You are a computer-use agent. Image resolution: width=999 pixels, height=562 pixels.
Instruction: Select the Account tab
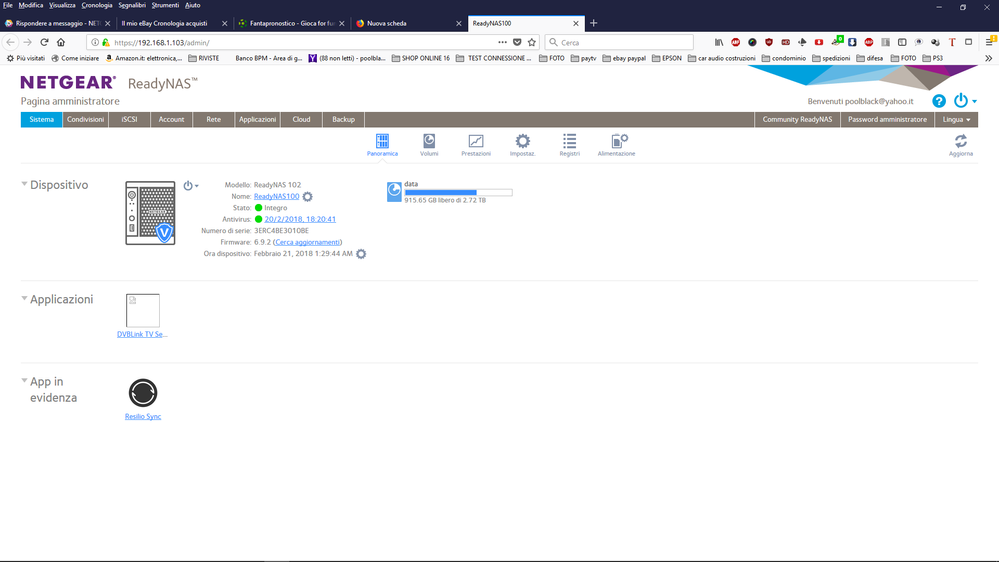171,119
